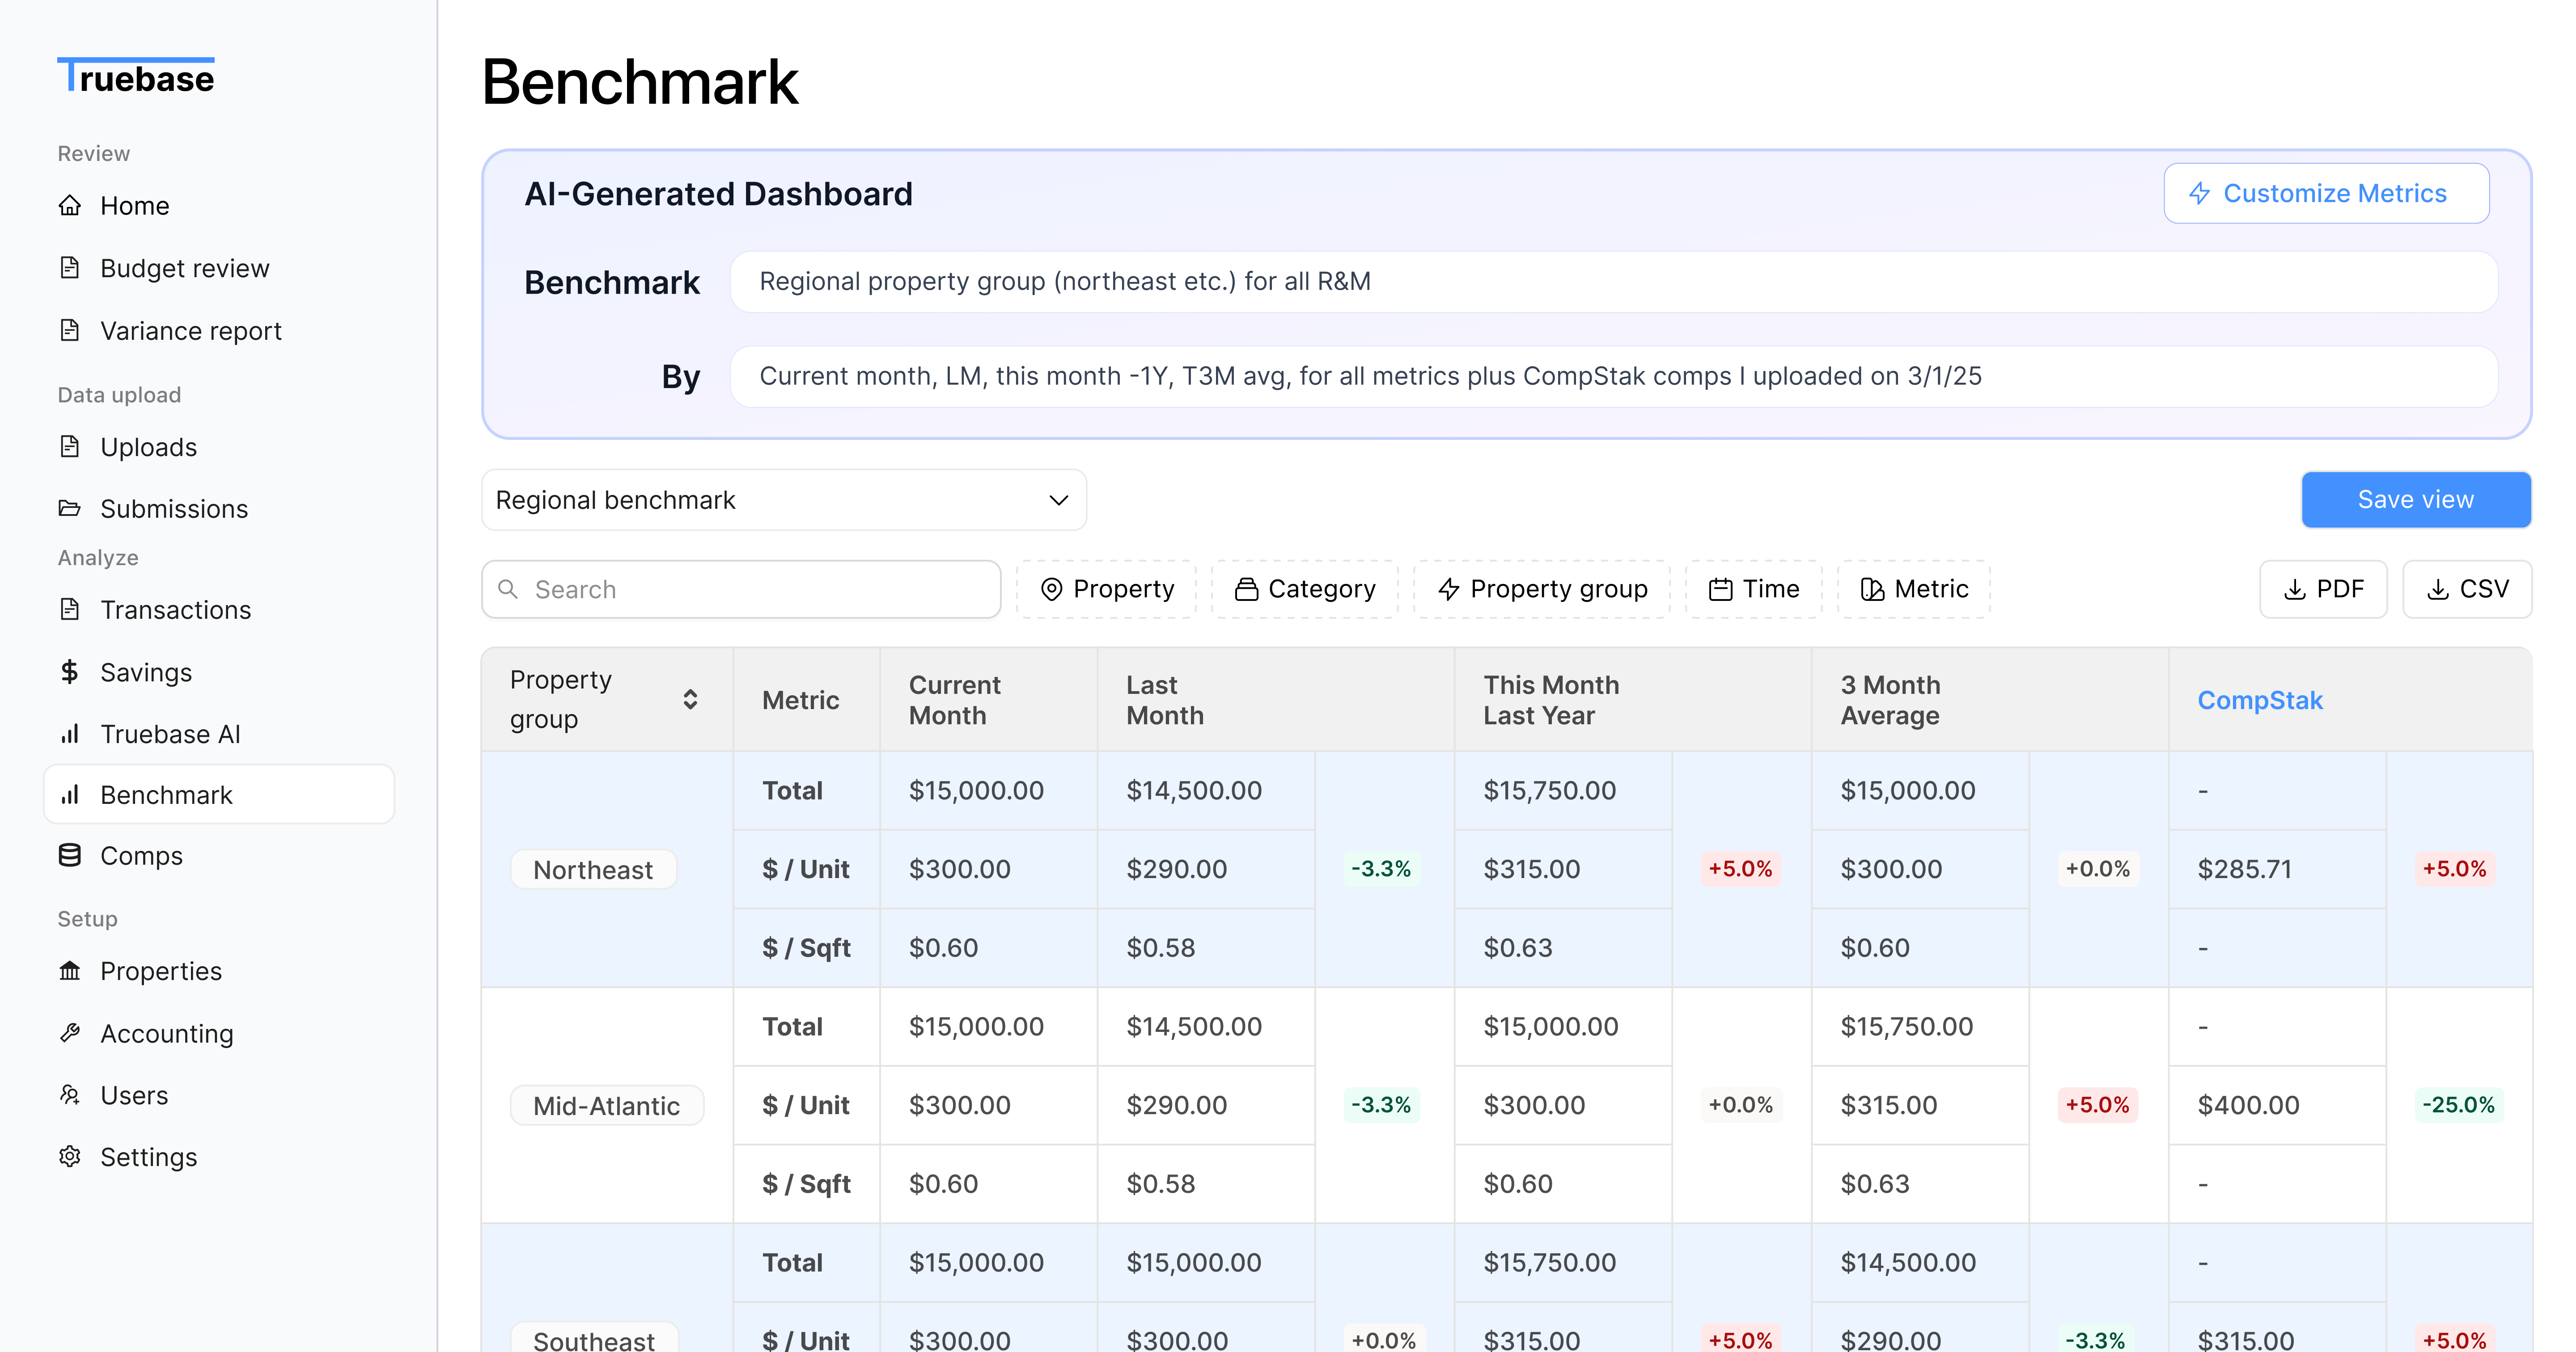Viewport: 2576px width, 1352px height.
Task: Click the Home house icon in sidebar
Action: coord(69,206)
